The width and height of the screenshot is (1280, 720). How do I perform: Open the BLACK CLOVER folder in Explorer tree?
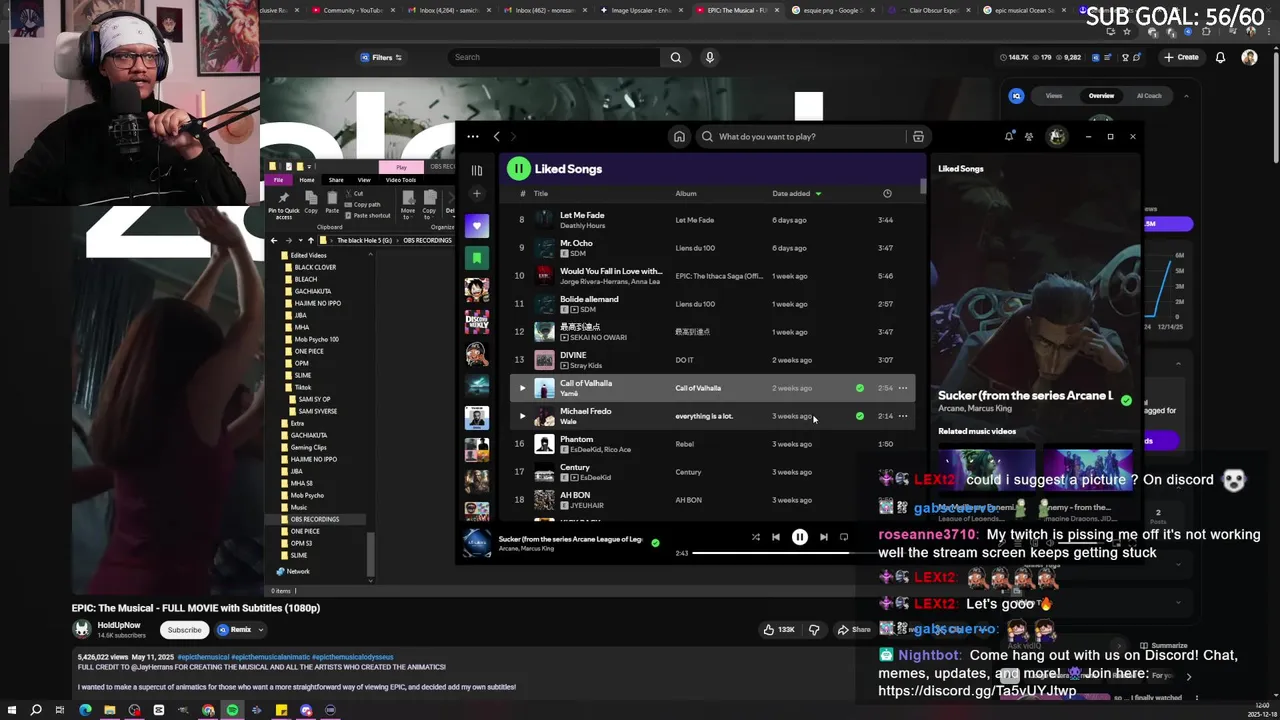tap(310, 268)
